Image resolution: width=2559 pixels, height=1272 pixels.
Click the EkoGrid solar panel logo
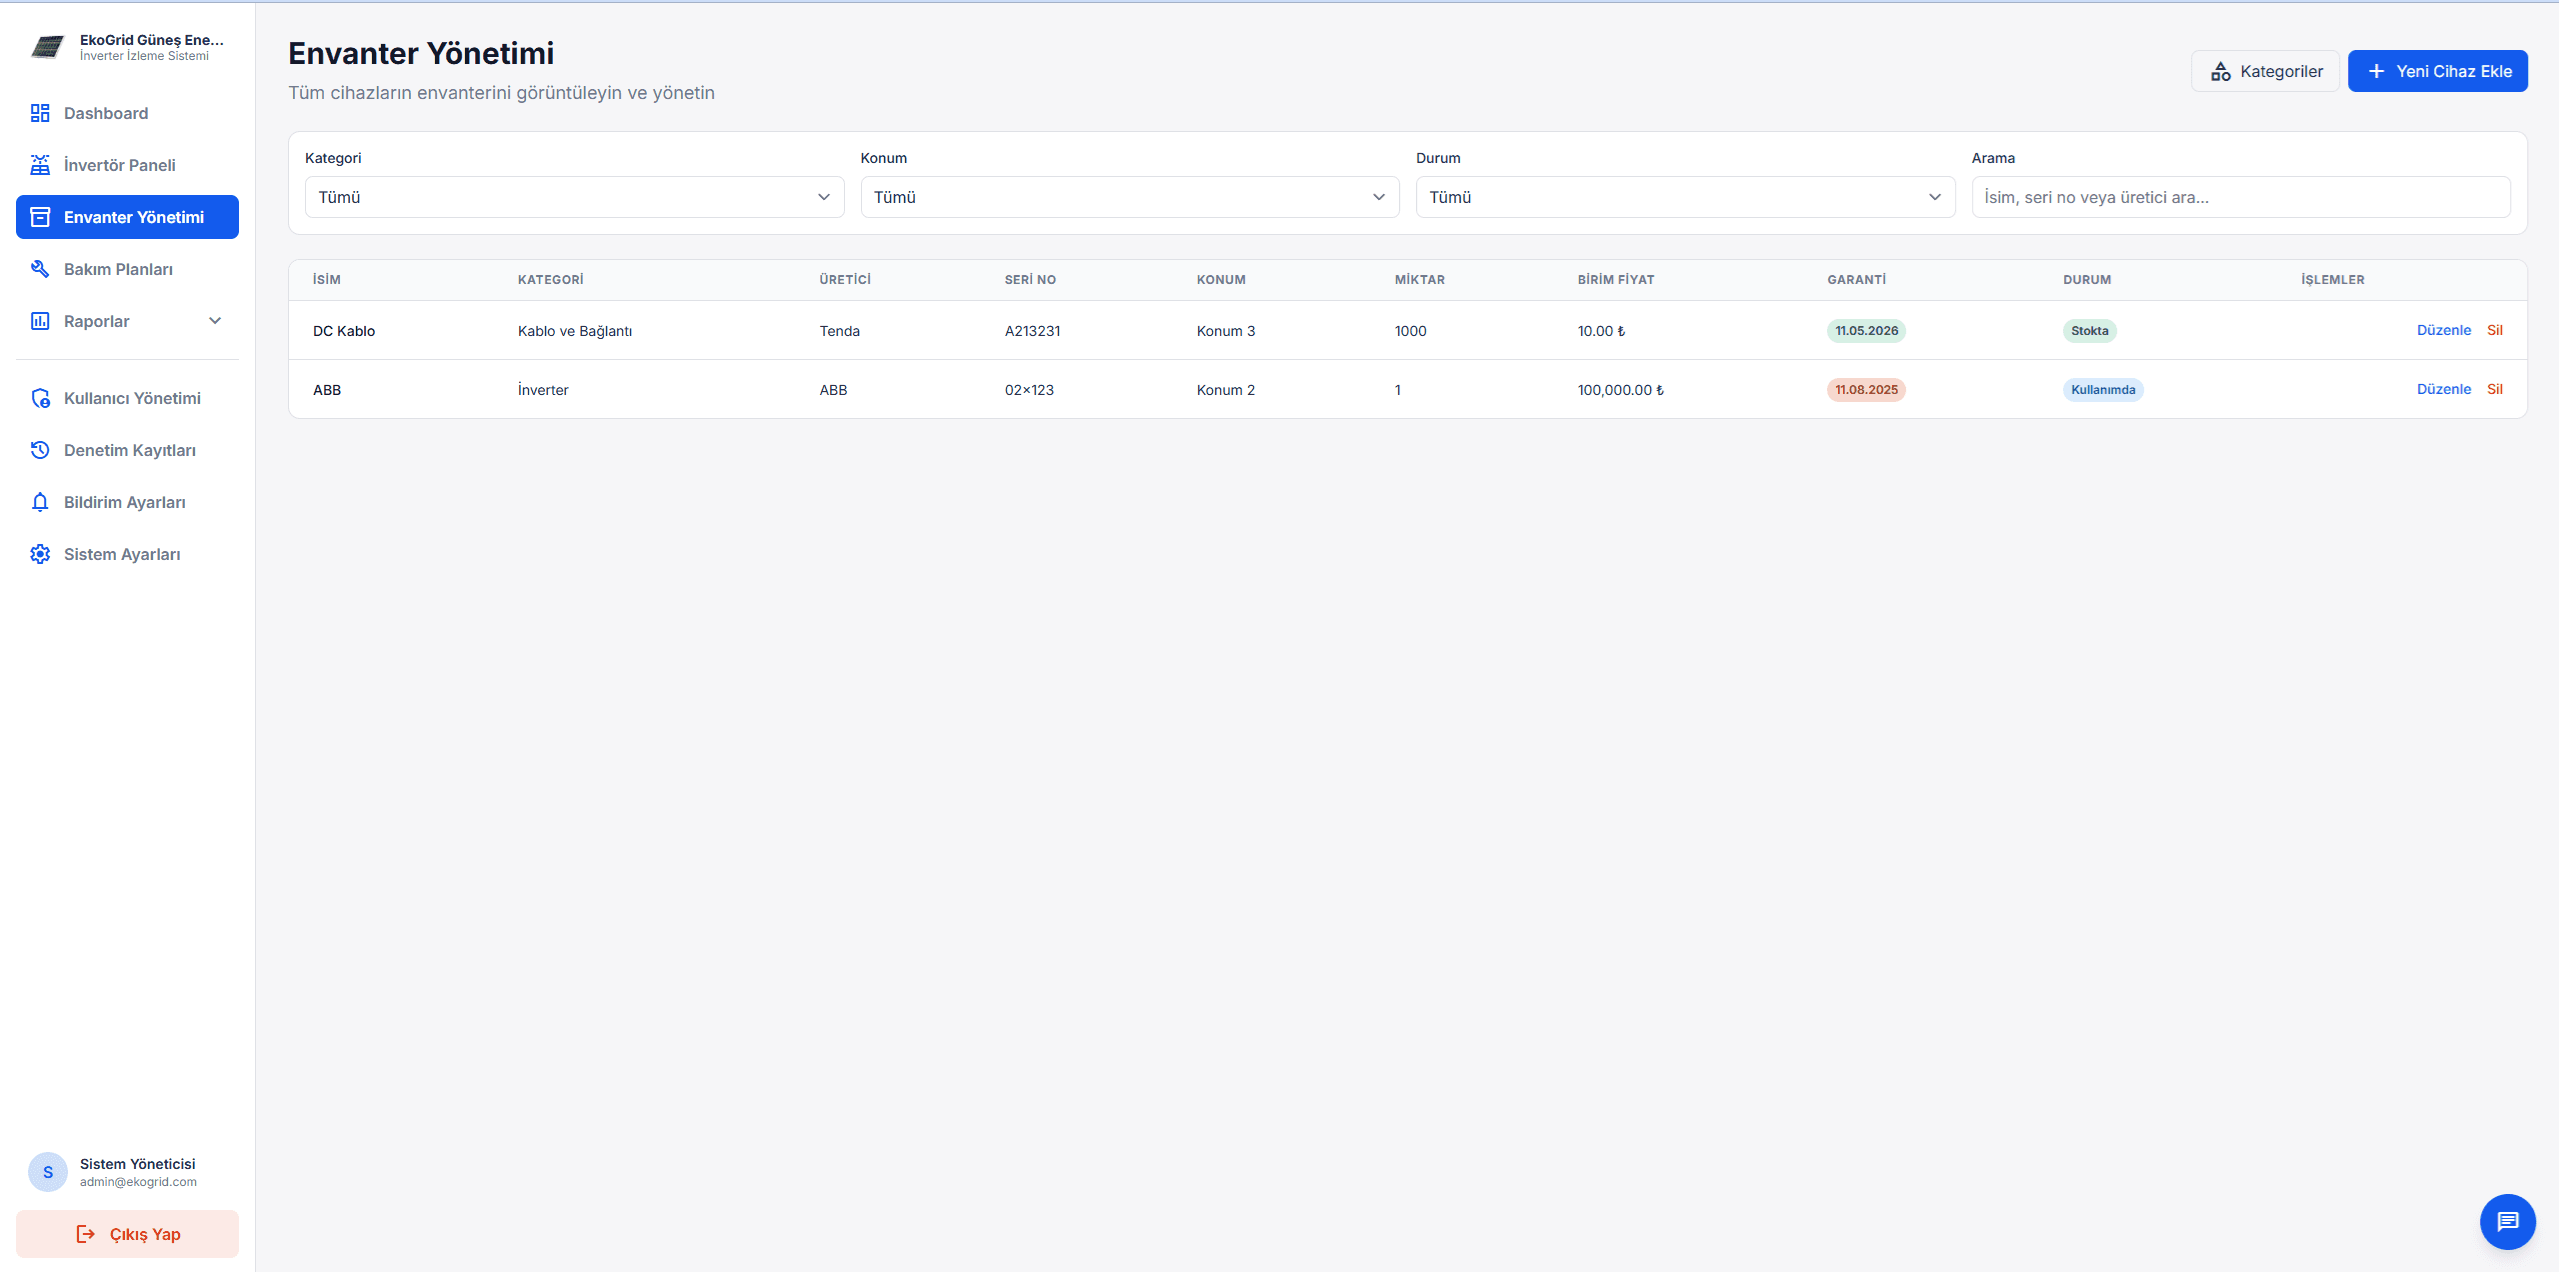(x=47, y=47)
